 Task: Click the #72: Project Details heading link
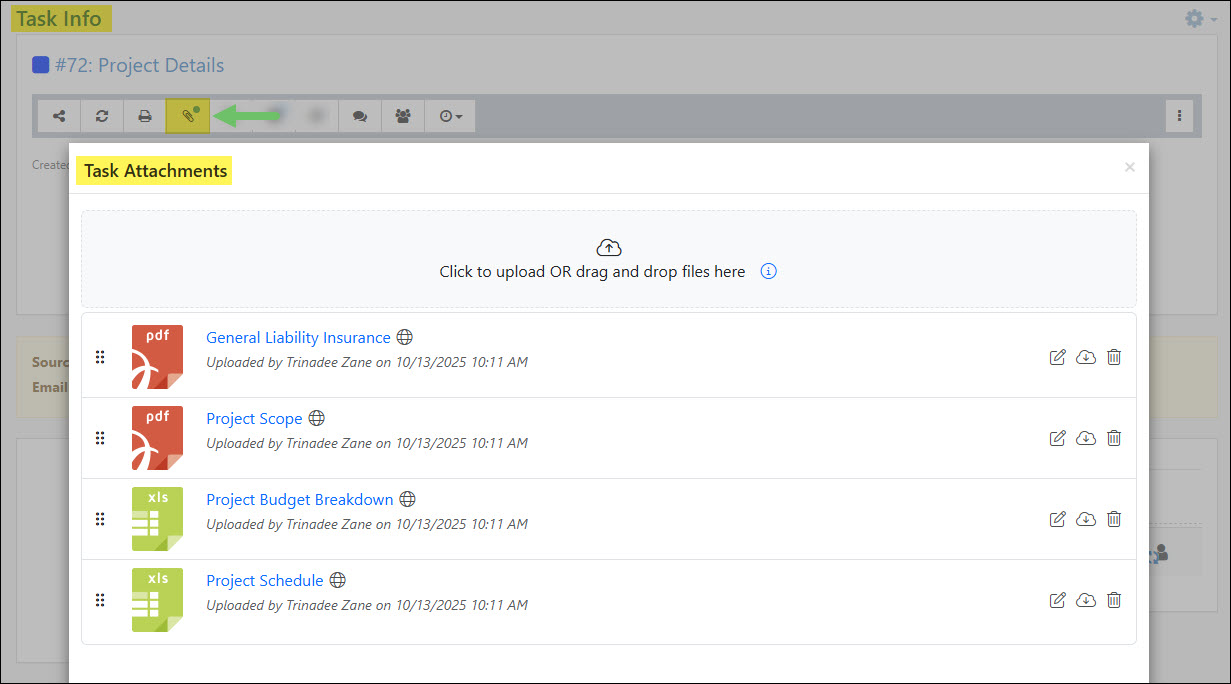tap(138, 65)
